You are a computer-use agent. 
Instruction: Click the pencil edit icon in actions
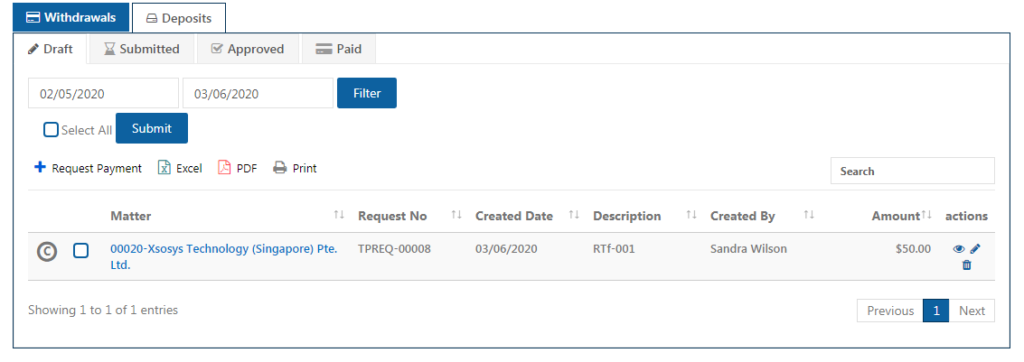pos(975,249)
